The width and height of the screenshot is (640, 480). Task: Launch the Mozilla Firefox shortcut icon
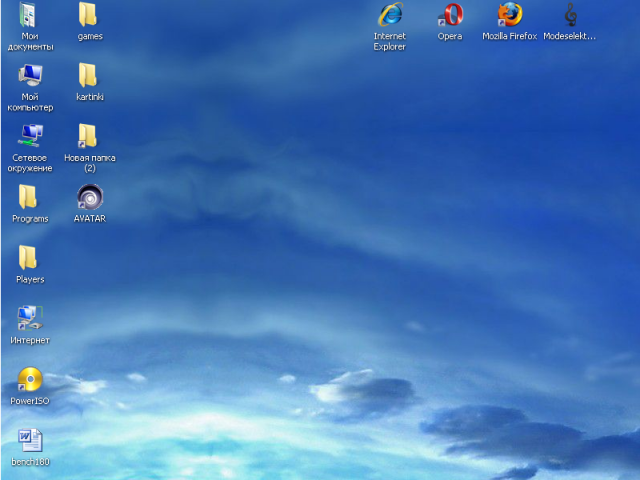510,15
